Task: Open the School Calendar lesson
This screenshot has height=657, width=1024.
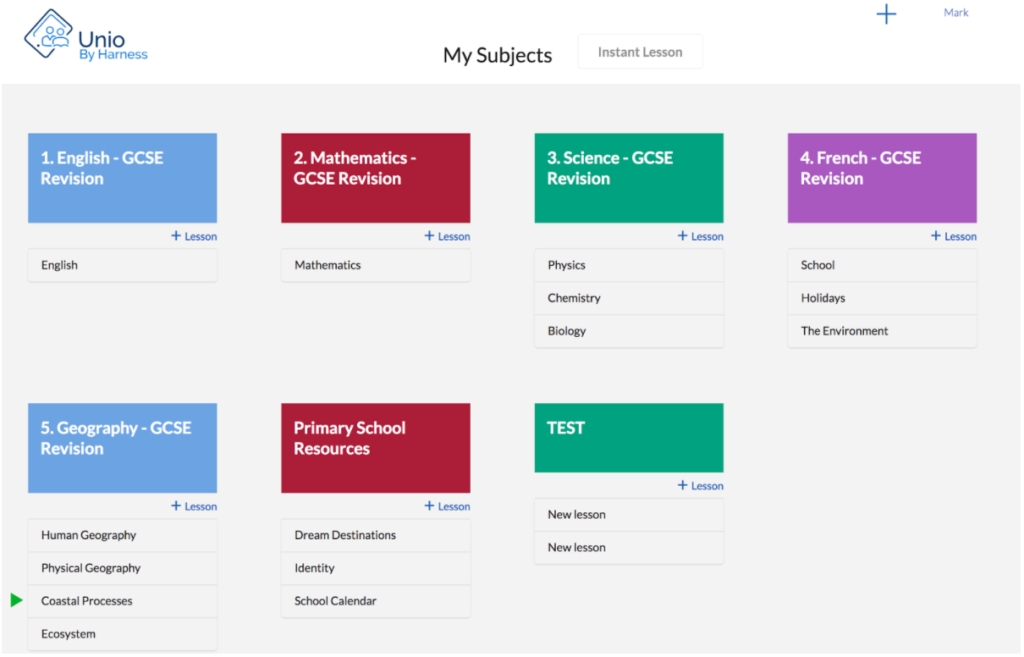Action: 375,601
